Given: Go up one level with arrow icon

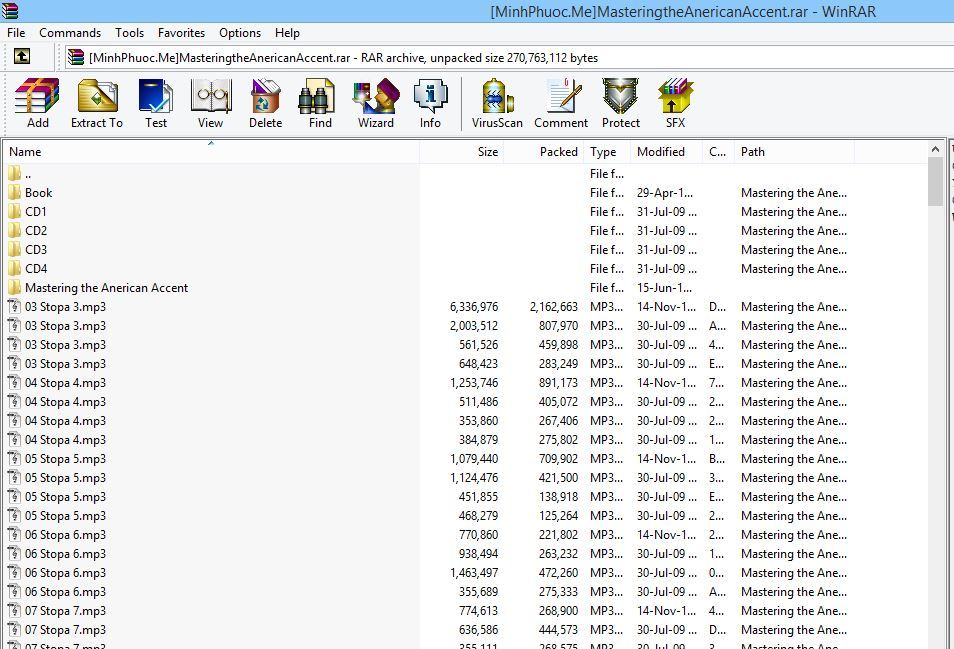Looking at the screenshot, I should click(x=22, y=57).
